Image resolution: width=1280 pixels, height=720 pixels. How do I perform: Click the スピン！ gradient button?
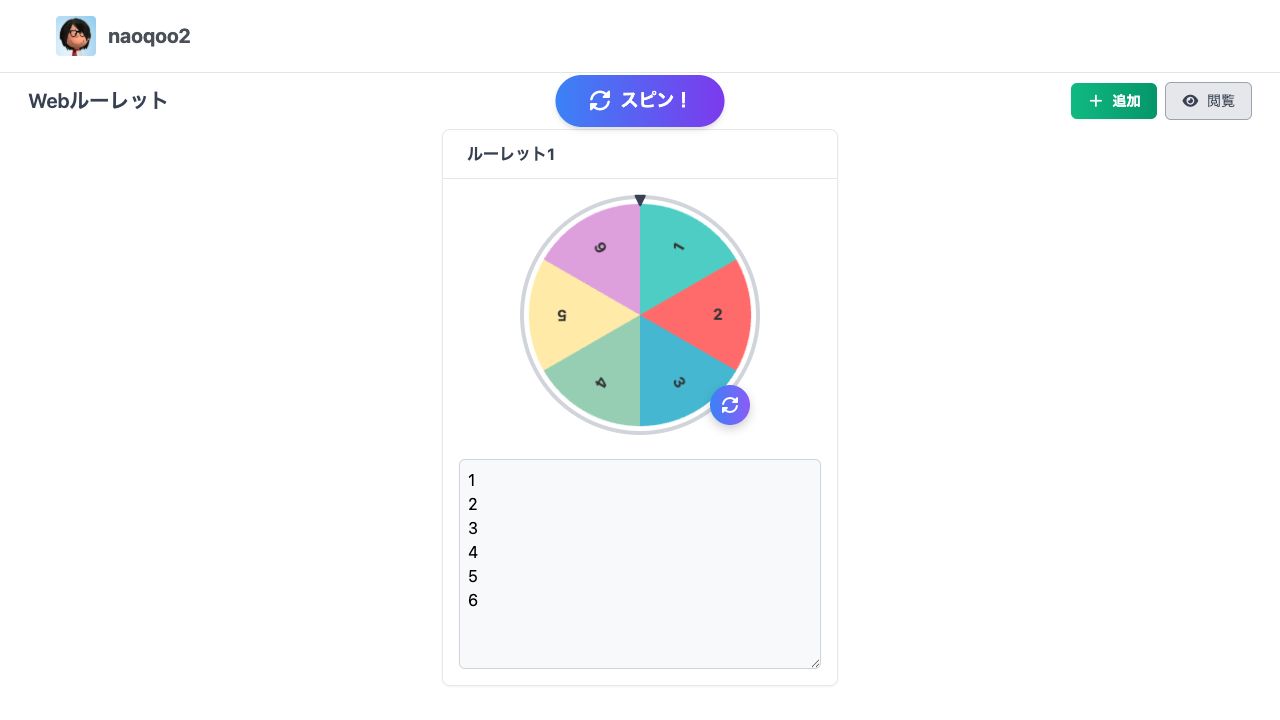[x=640, y=101]
